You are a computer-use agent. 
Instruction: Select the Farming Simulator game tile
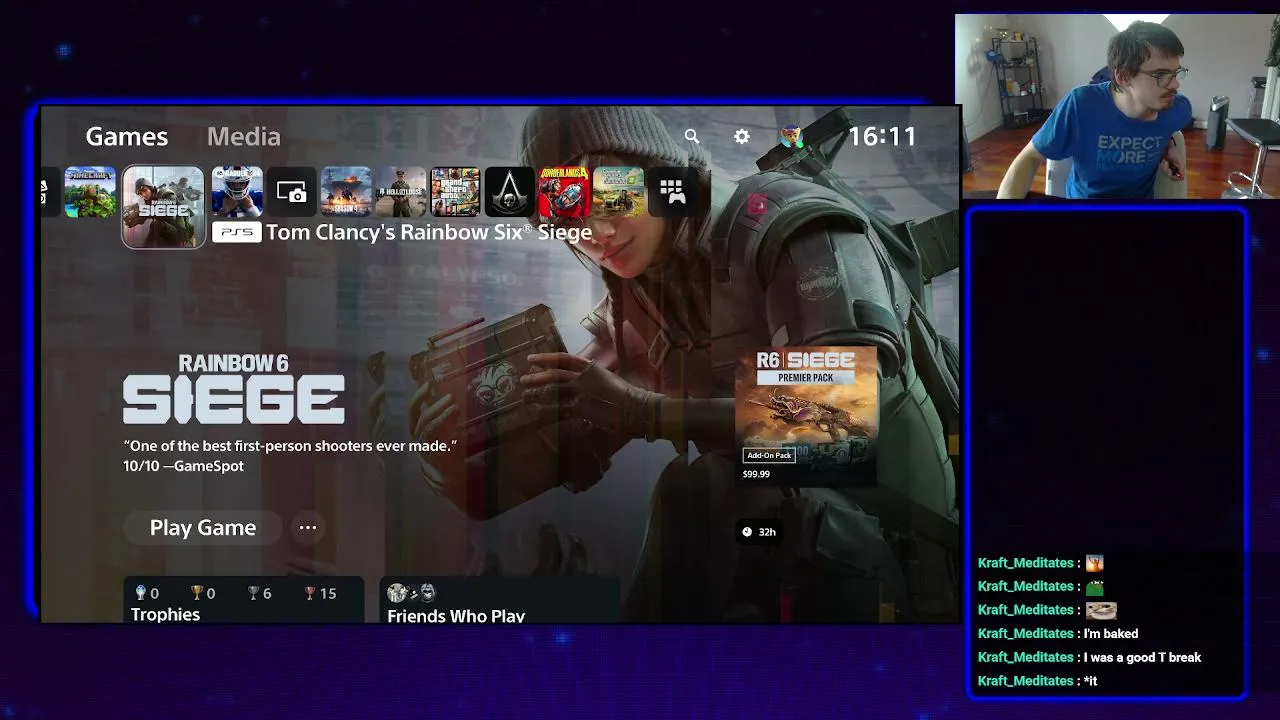coord(619,192)
